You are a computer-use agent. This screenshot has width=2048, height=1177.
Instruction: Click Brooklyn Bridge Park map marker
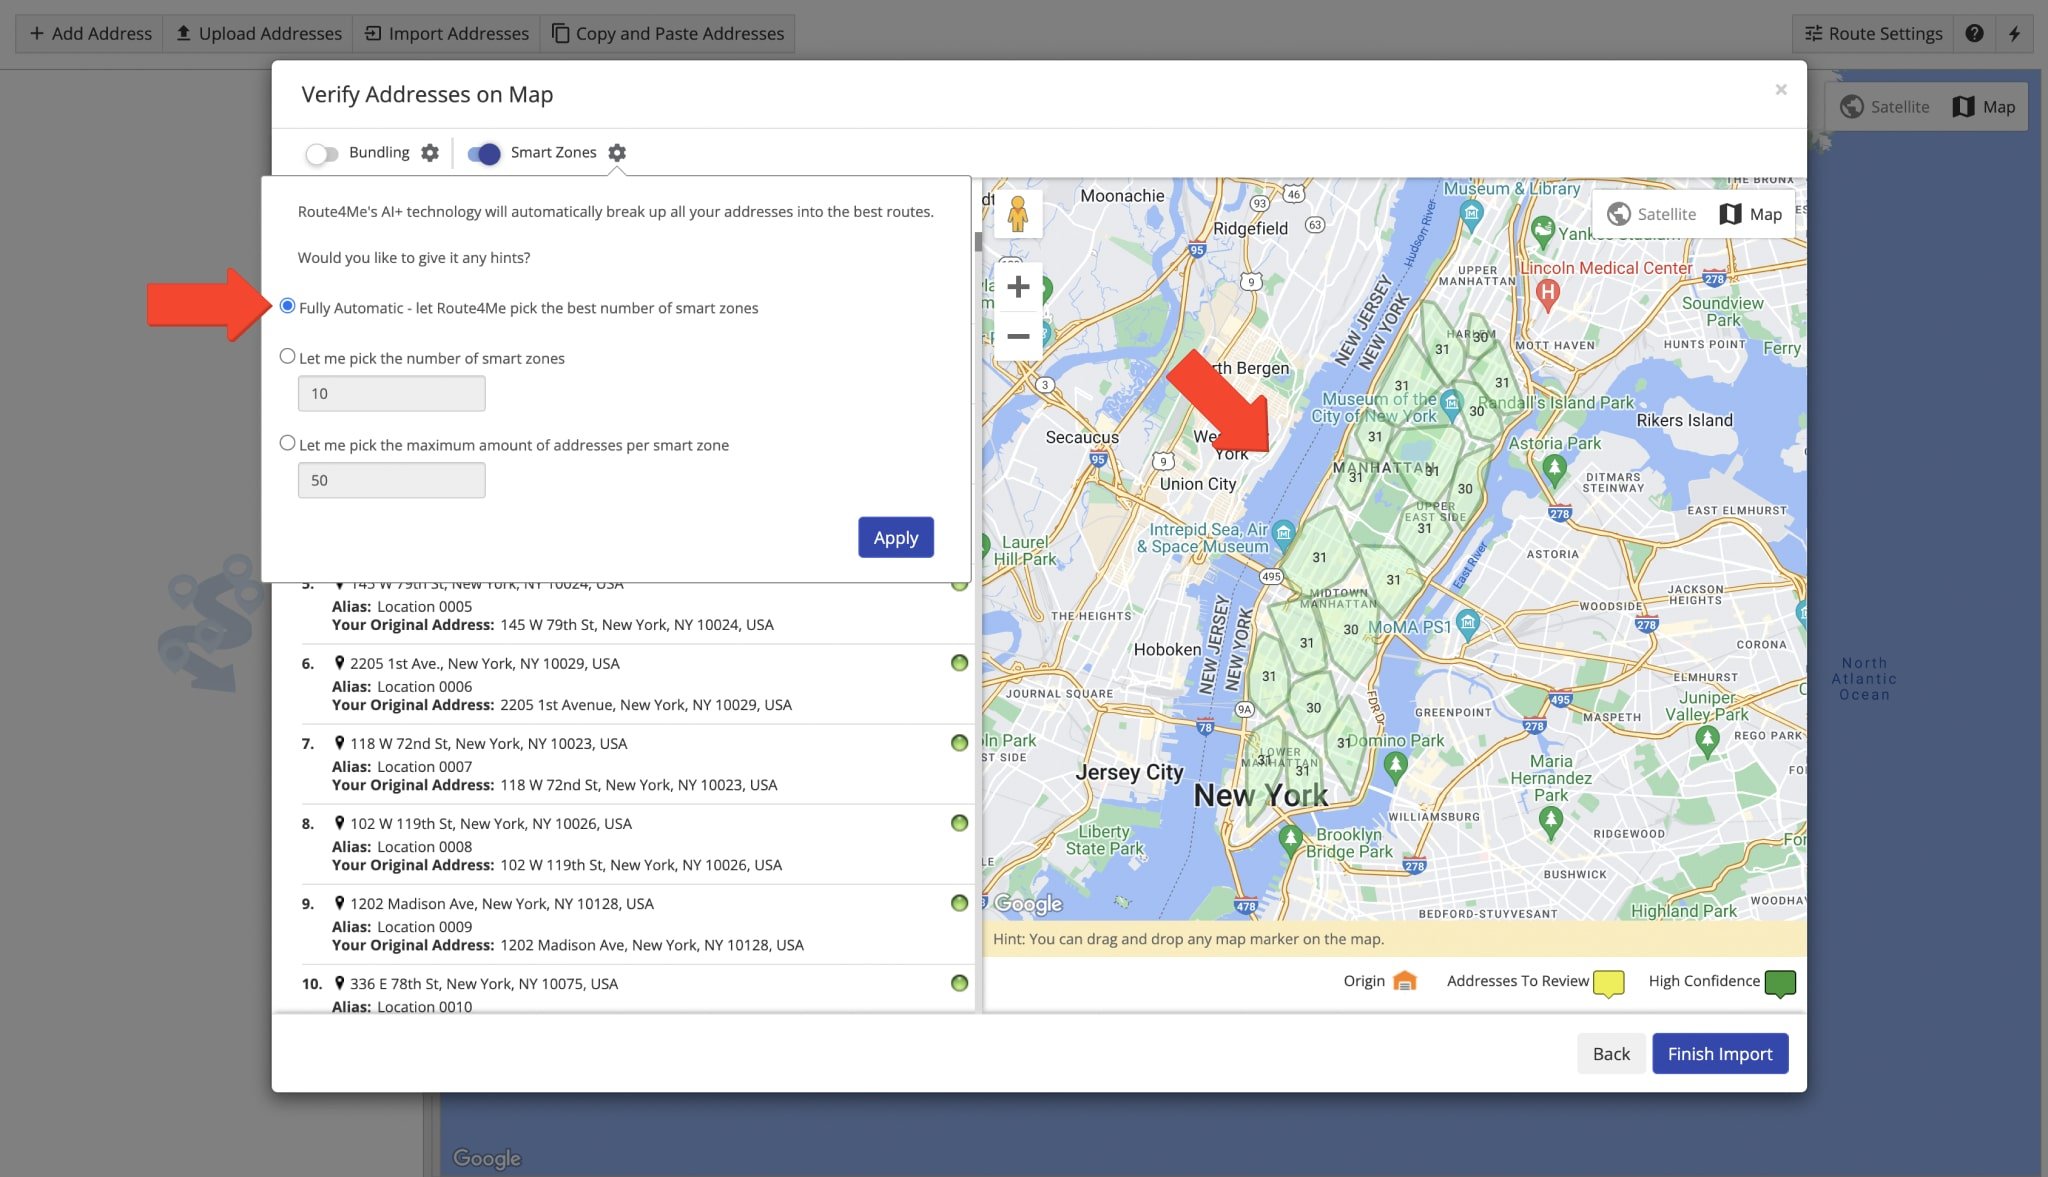1291,838
